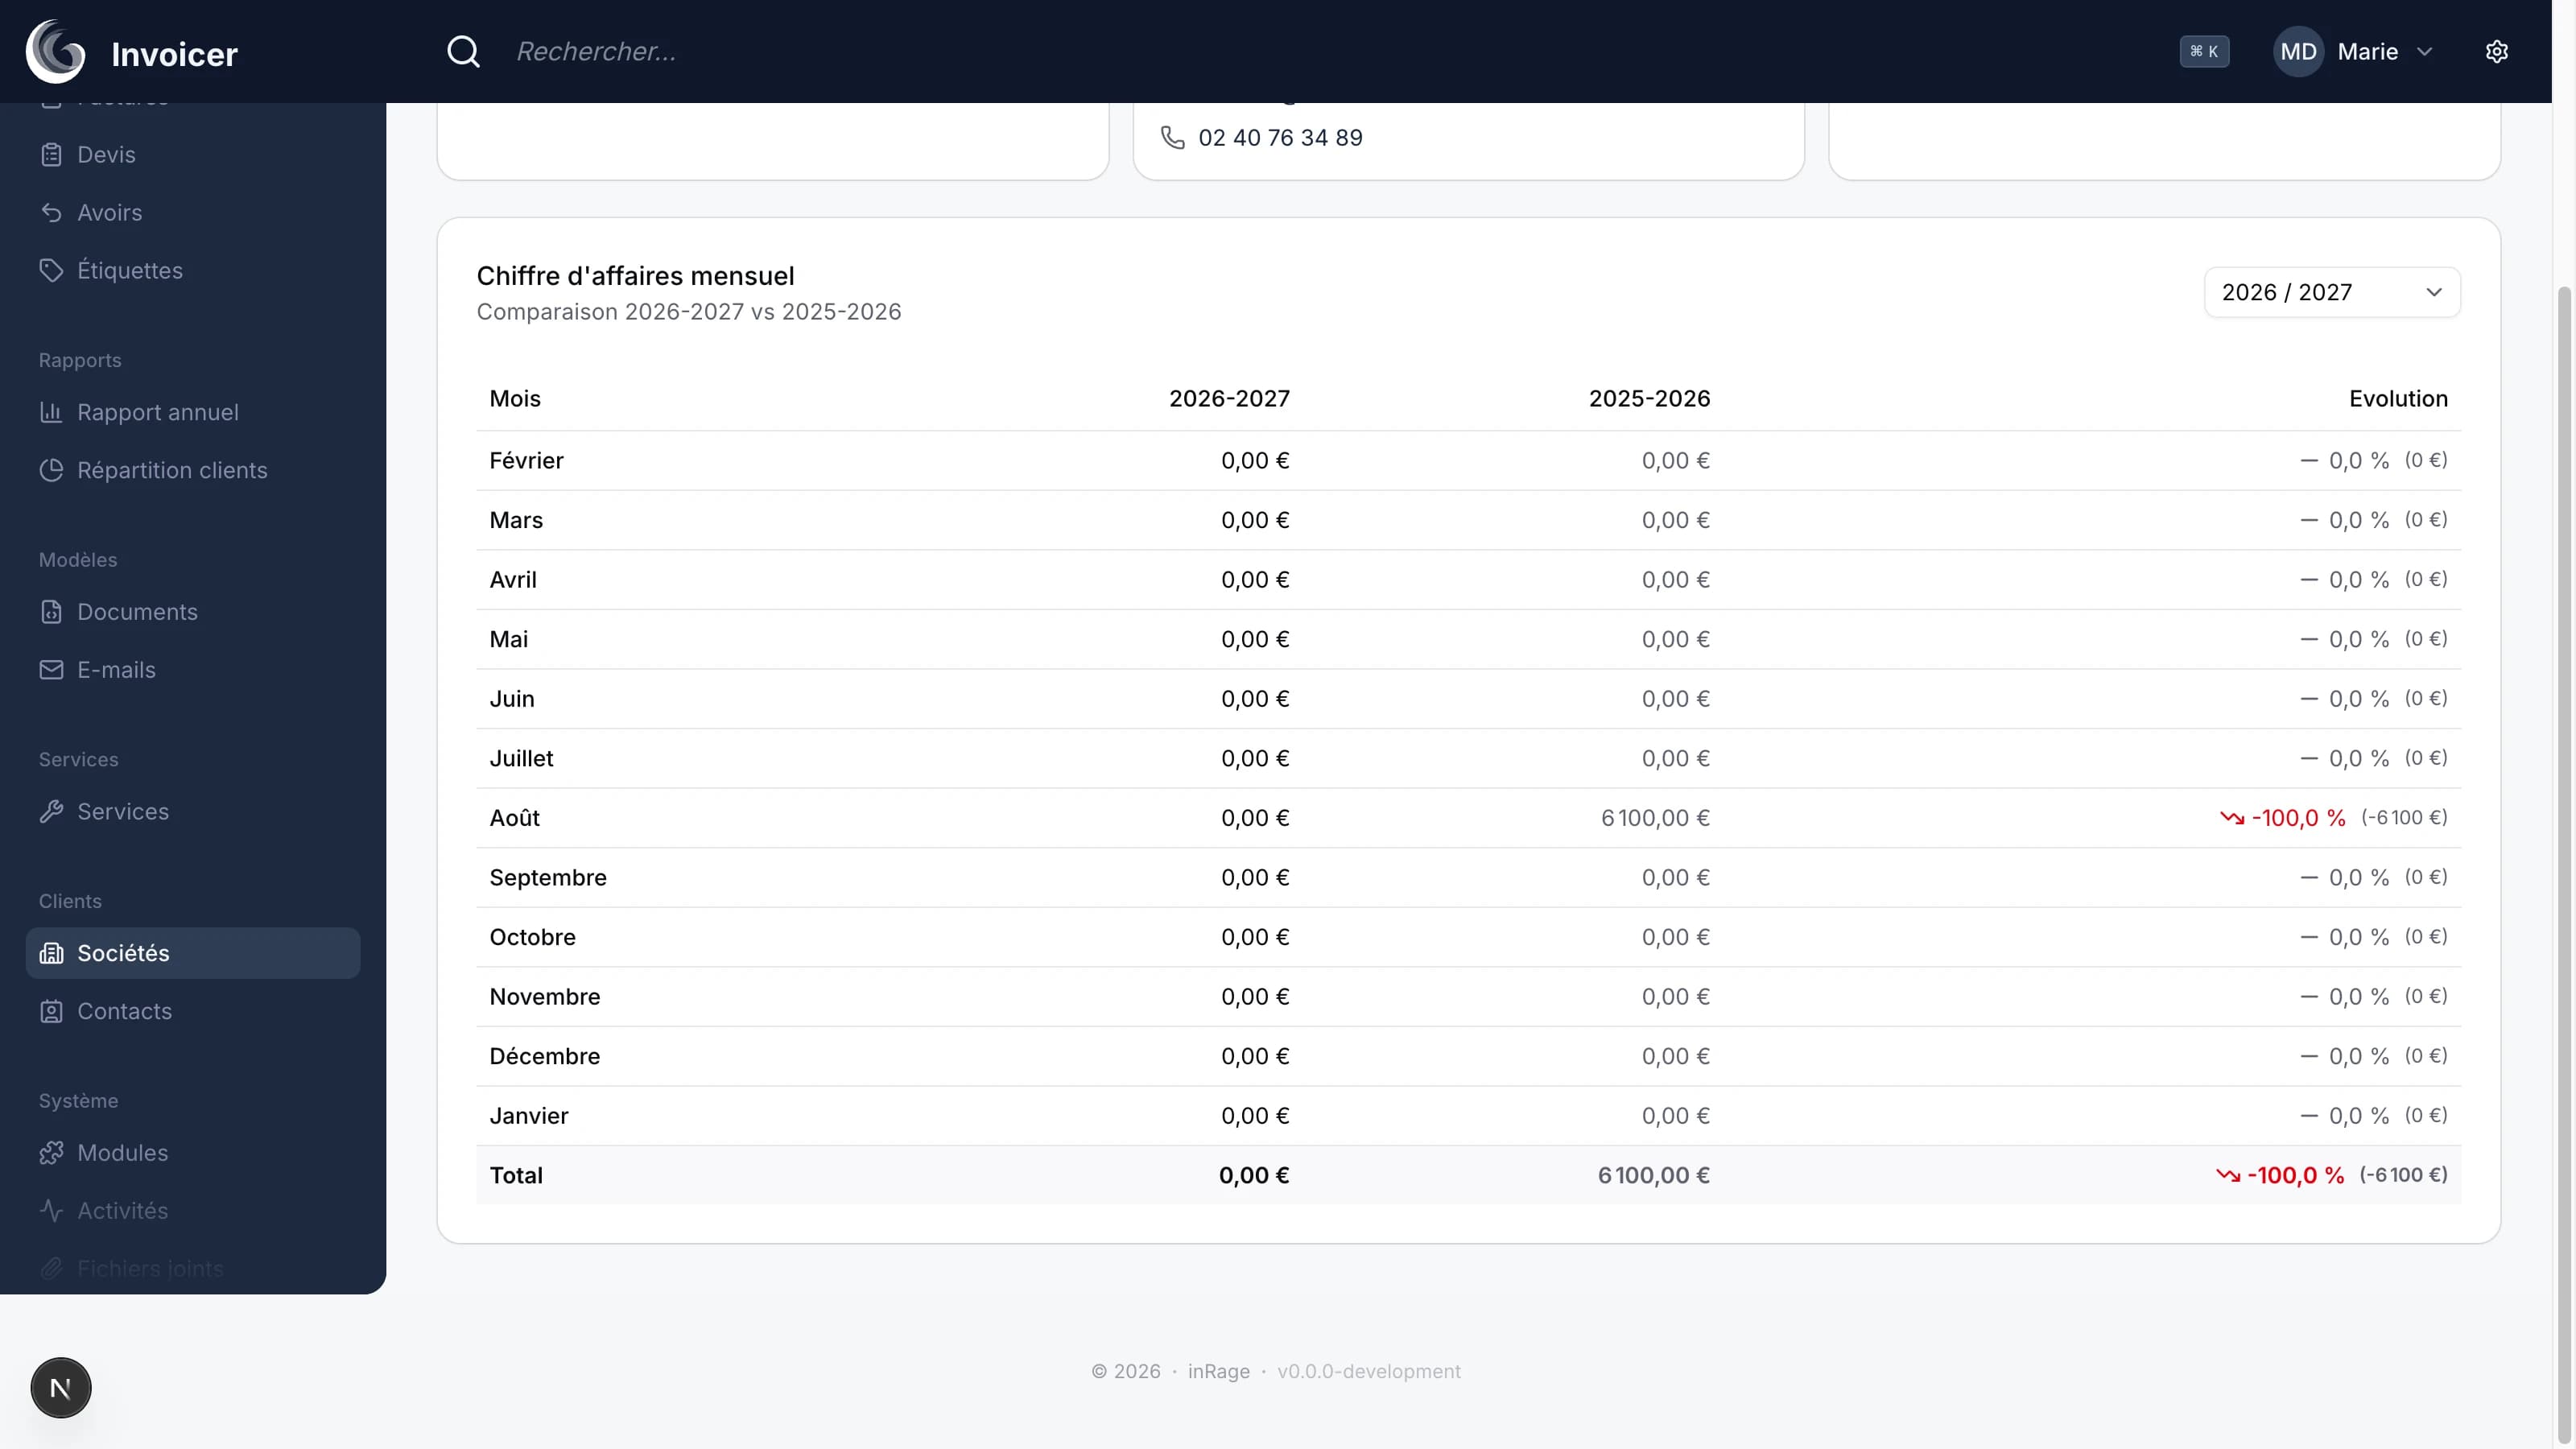Click the settings gear icon
Viewport: 2576px width, 1449px height.
2496,51
